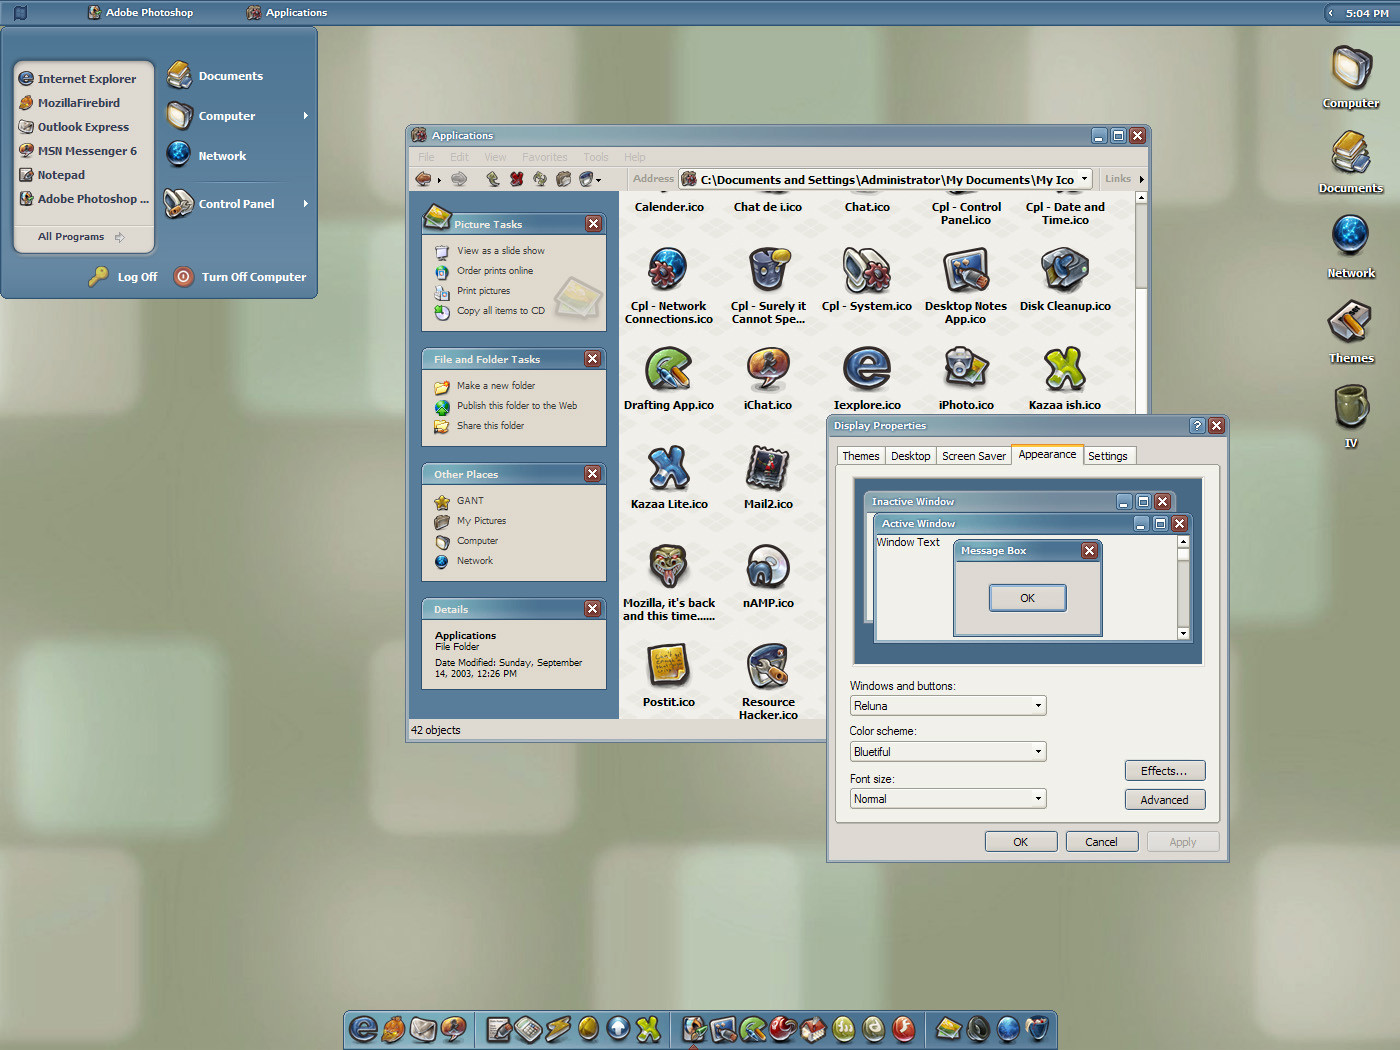This screenshot has height=1050, width=1400.
Task: Expand the Control Panel submenu arrow
Action: [x=305, y=203]
